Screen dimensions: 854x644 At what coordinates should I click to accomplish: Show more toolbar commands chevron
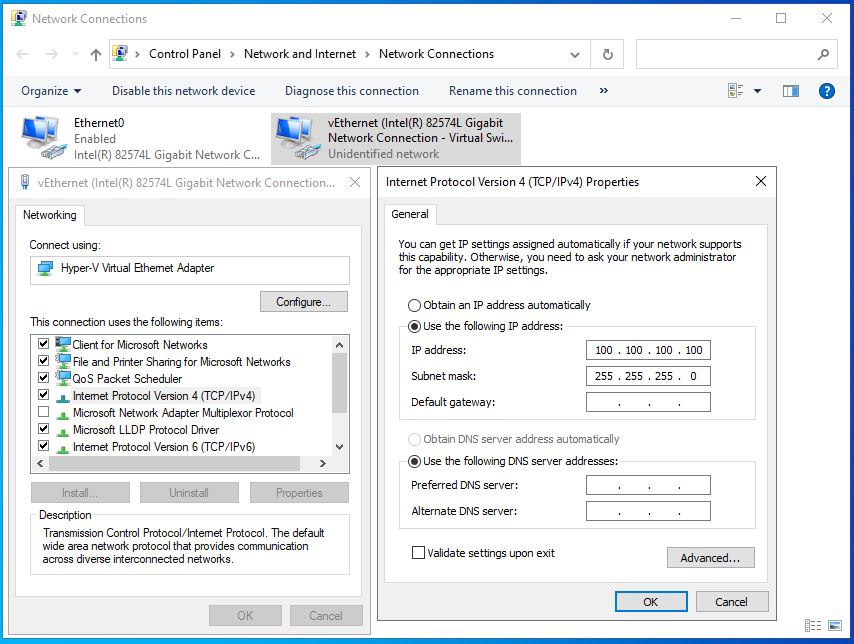pyautogui.click(x=603, y=91)
